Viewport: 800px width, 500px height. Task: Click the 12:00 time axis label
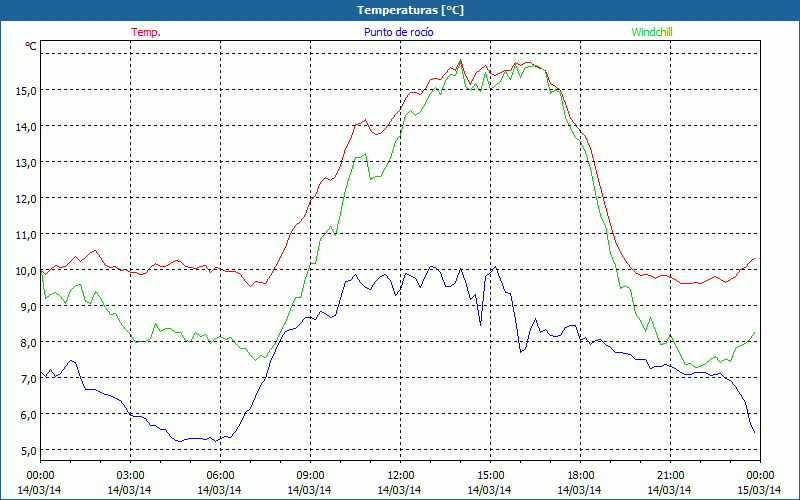[401, 476]
